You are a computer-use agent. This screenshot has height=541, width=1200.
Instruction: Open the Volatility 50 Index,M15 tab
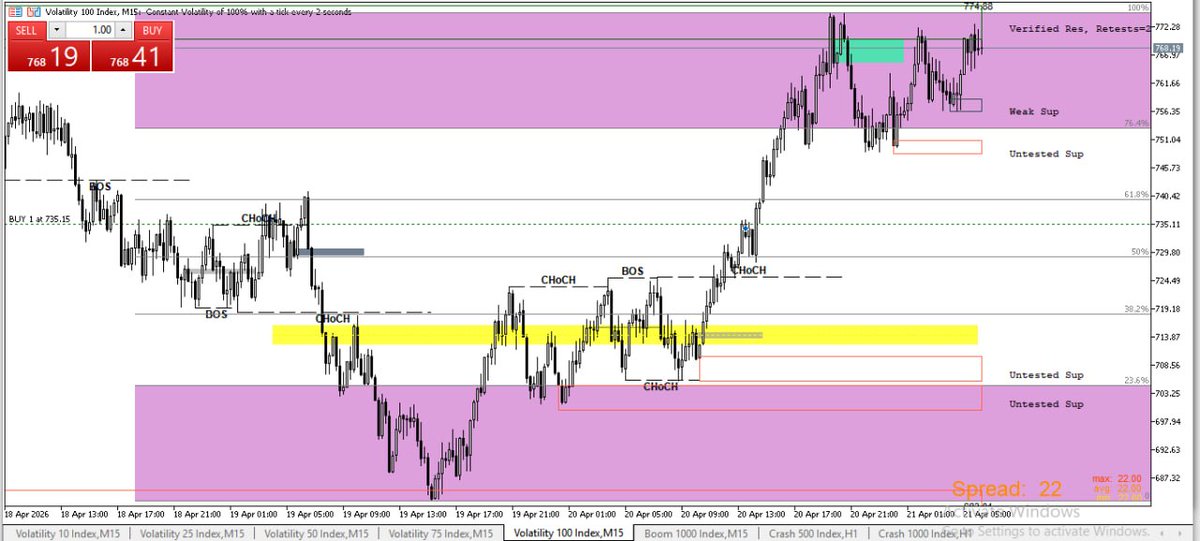tap(315, 533)
